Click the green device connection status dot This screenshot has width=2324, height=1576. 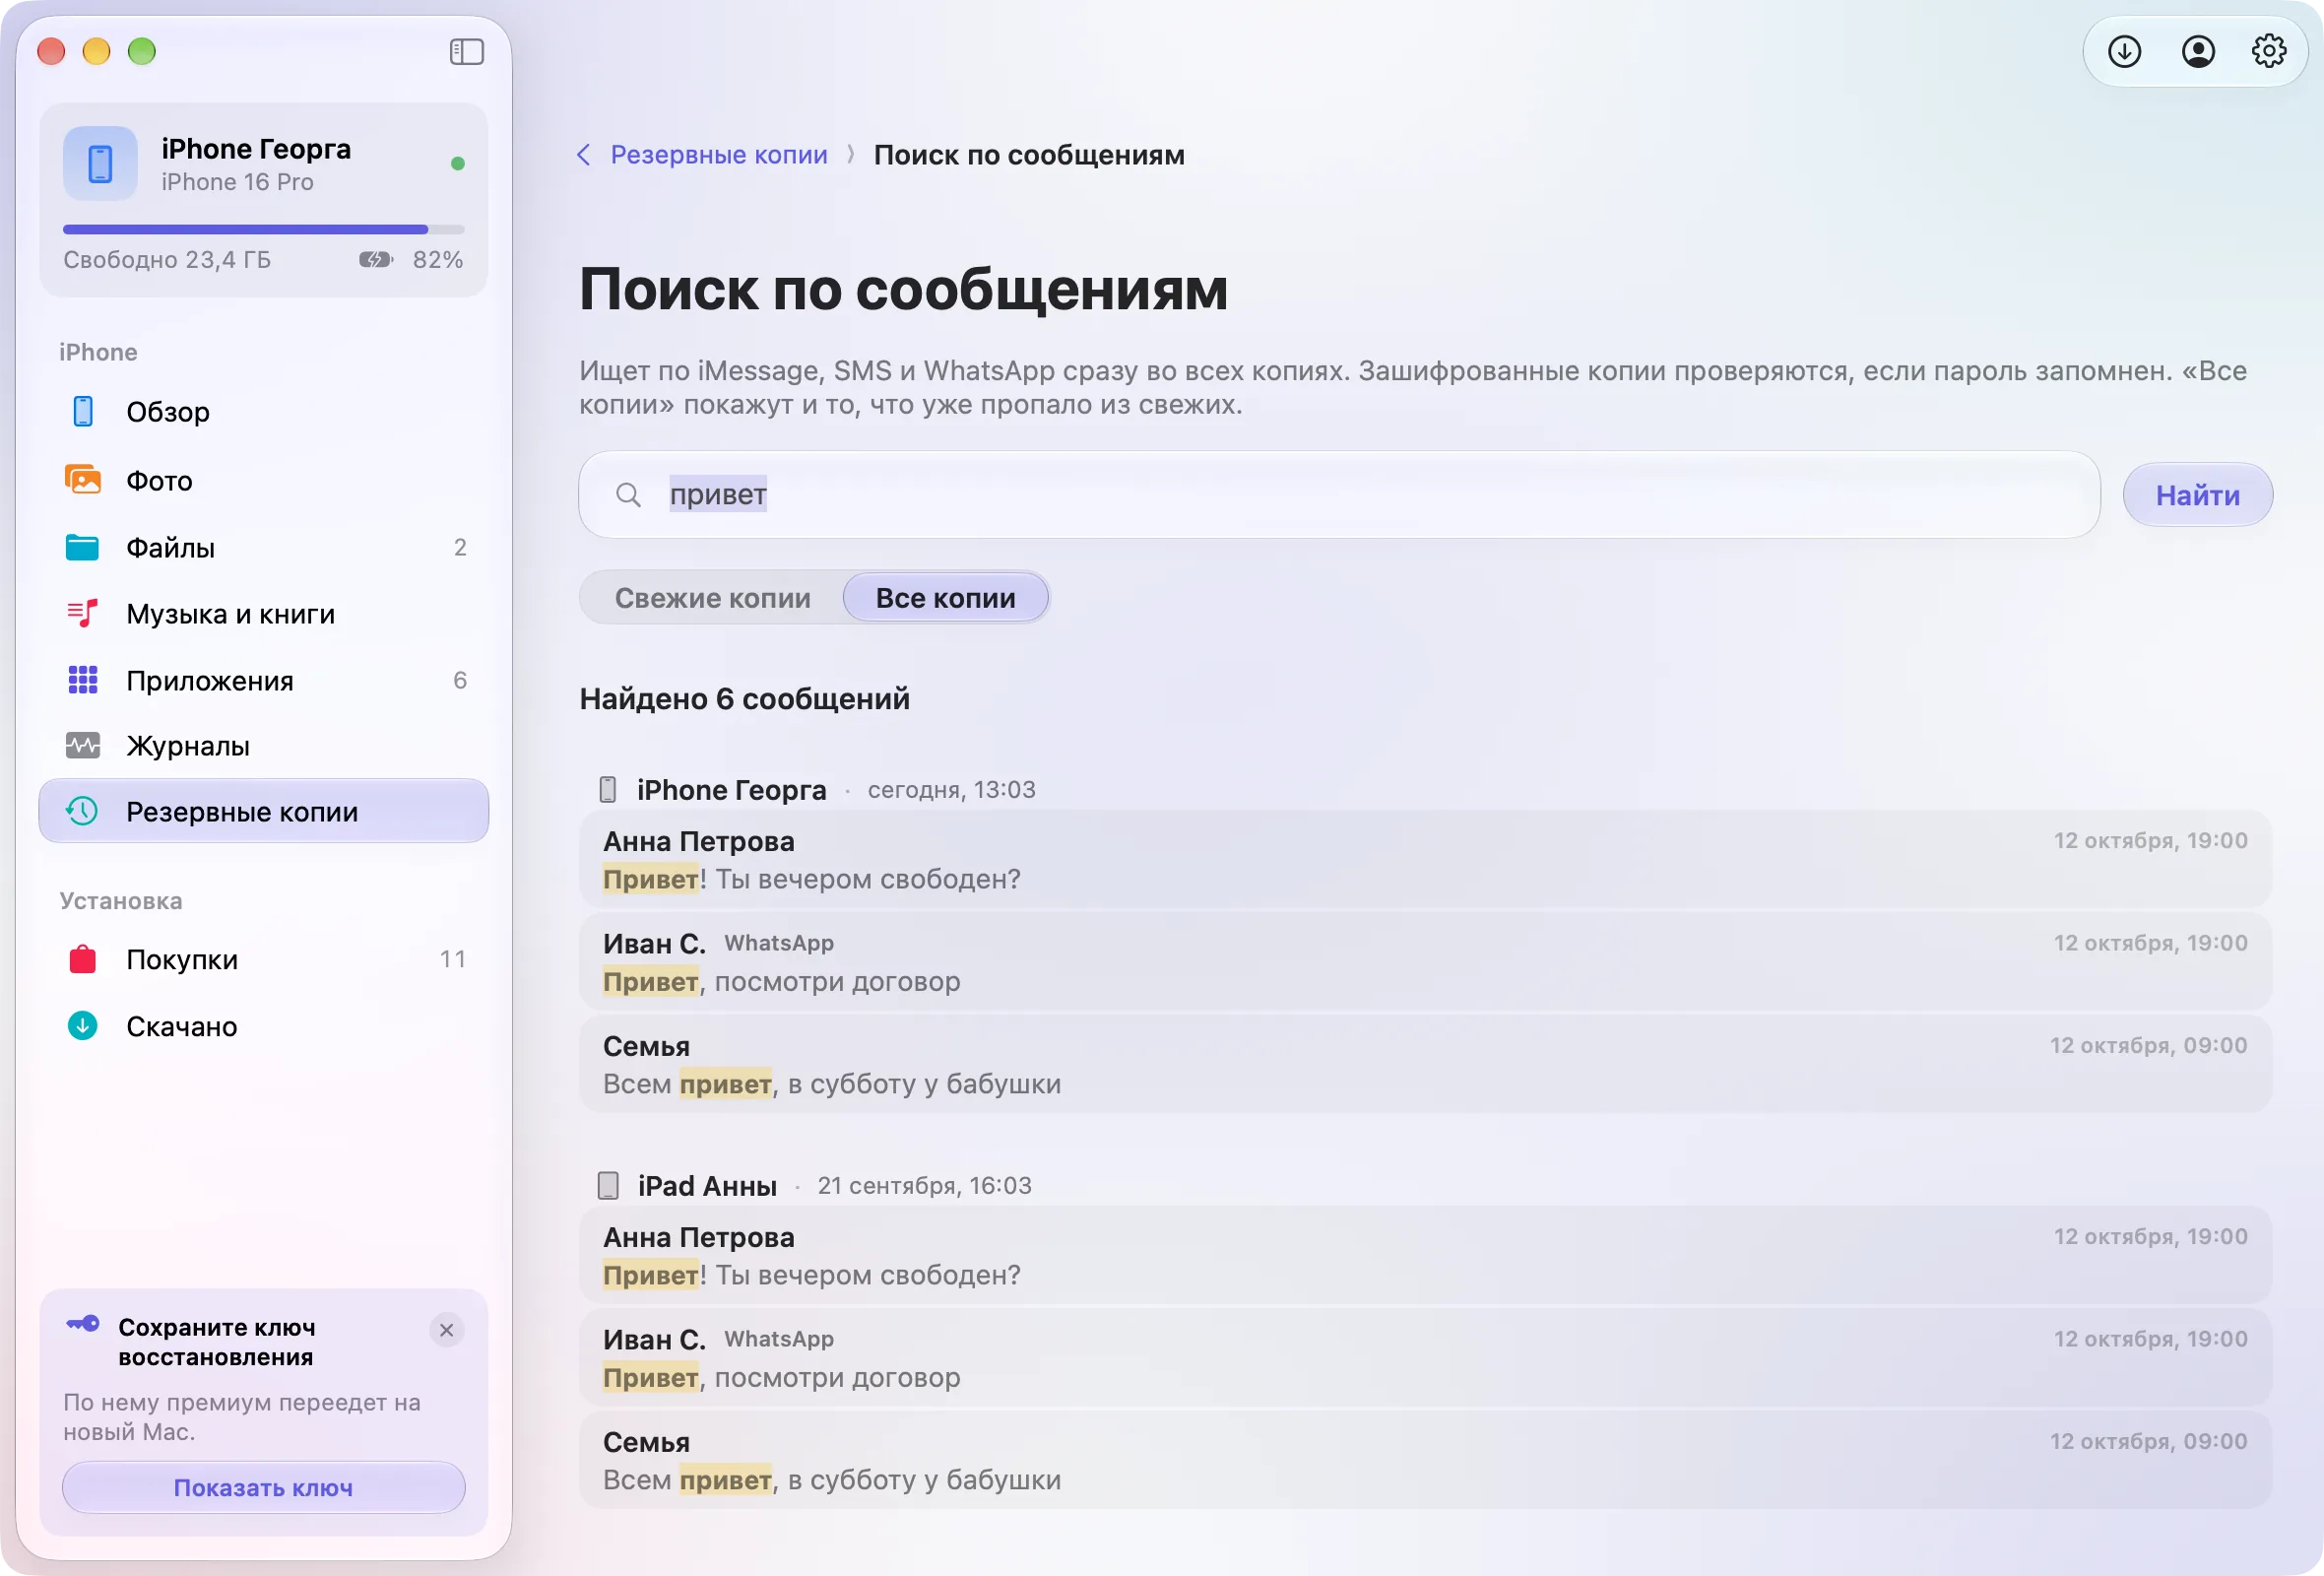coord(458,163)
